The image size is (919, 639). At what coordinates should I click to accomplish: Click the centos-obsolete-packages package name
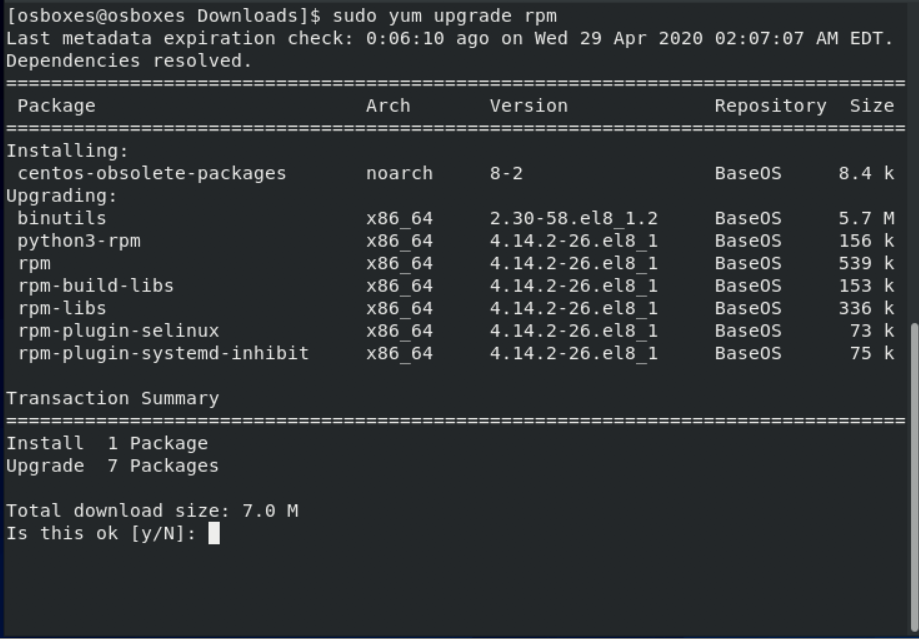pyautogui.click(x=151, y=173)
